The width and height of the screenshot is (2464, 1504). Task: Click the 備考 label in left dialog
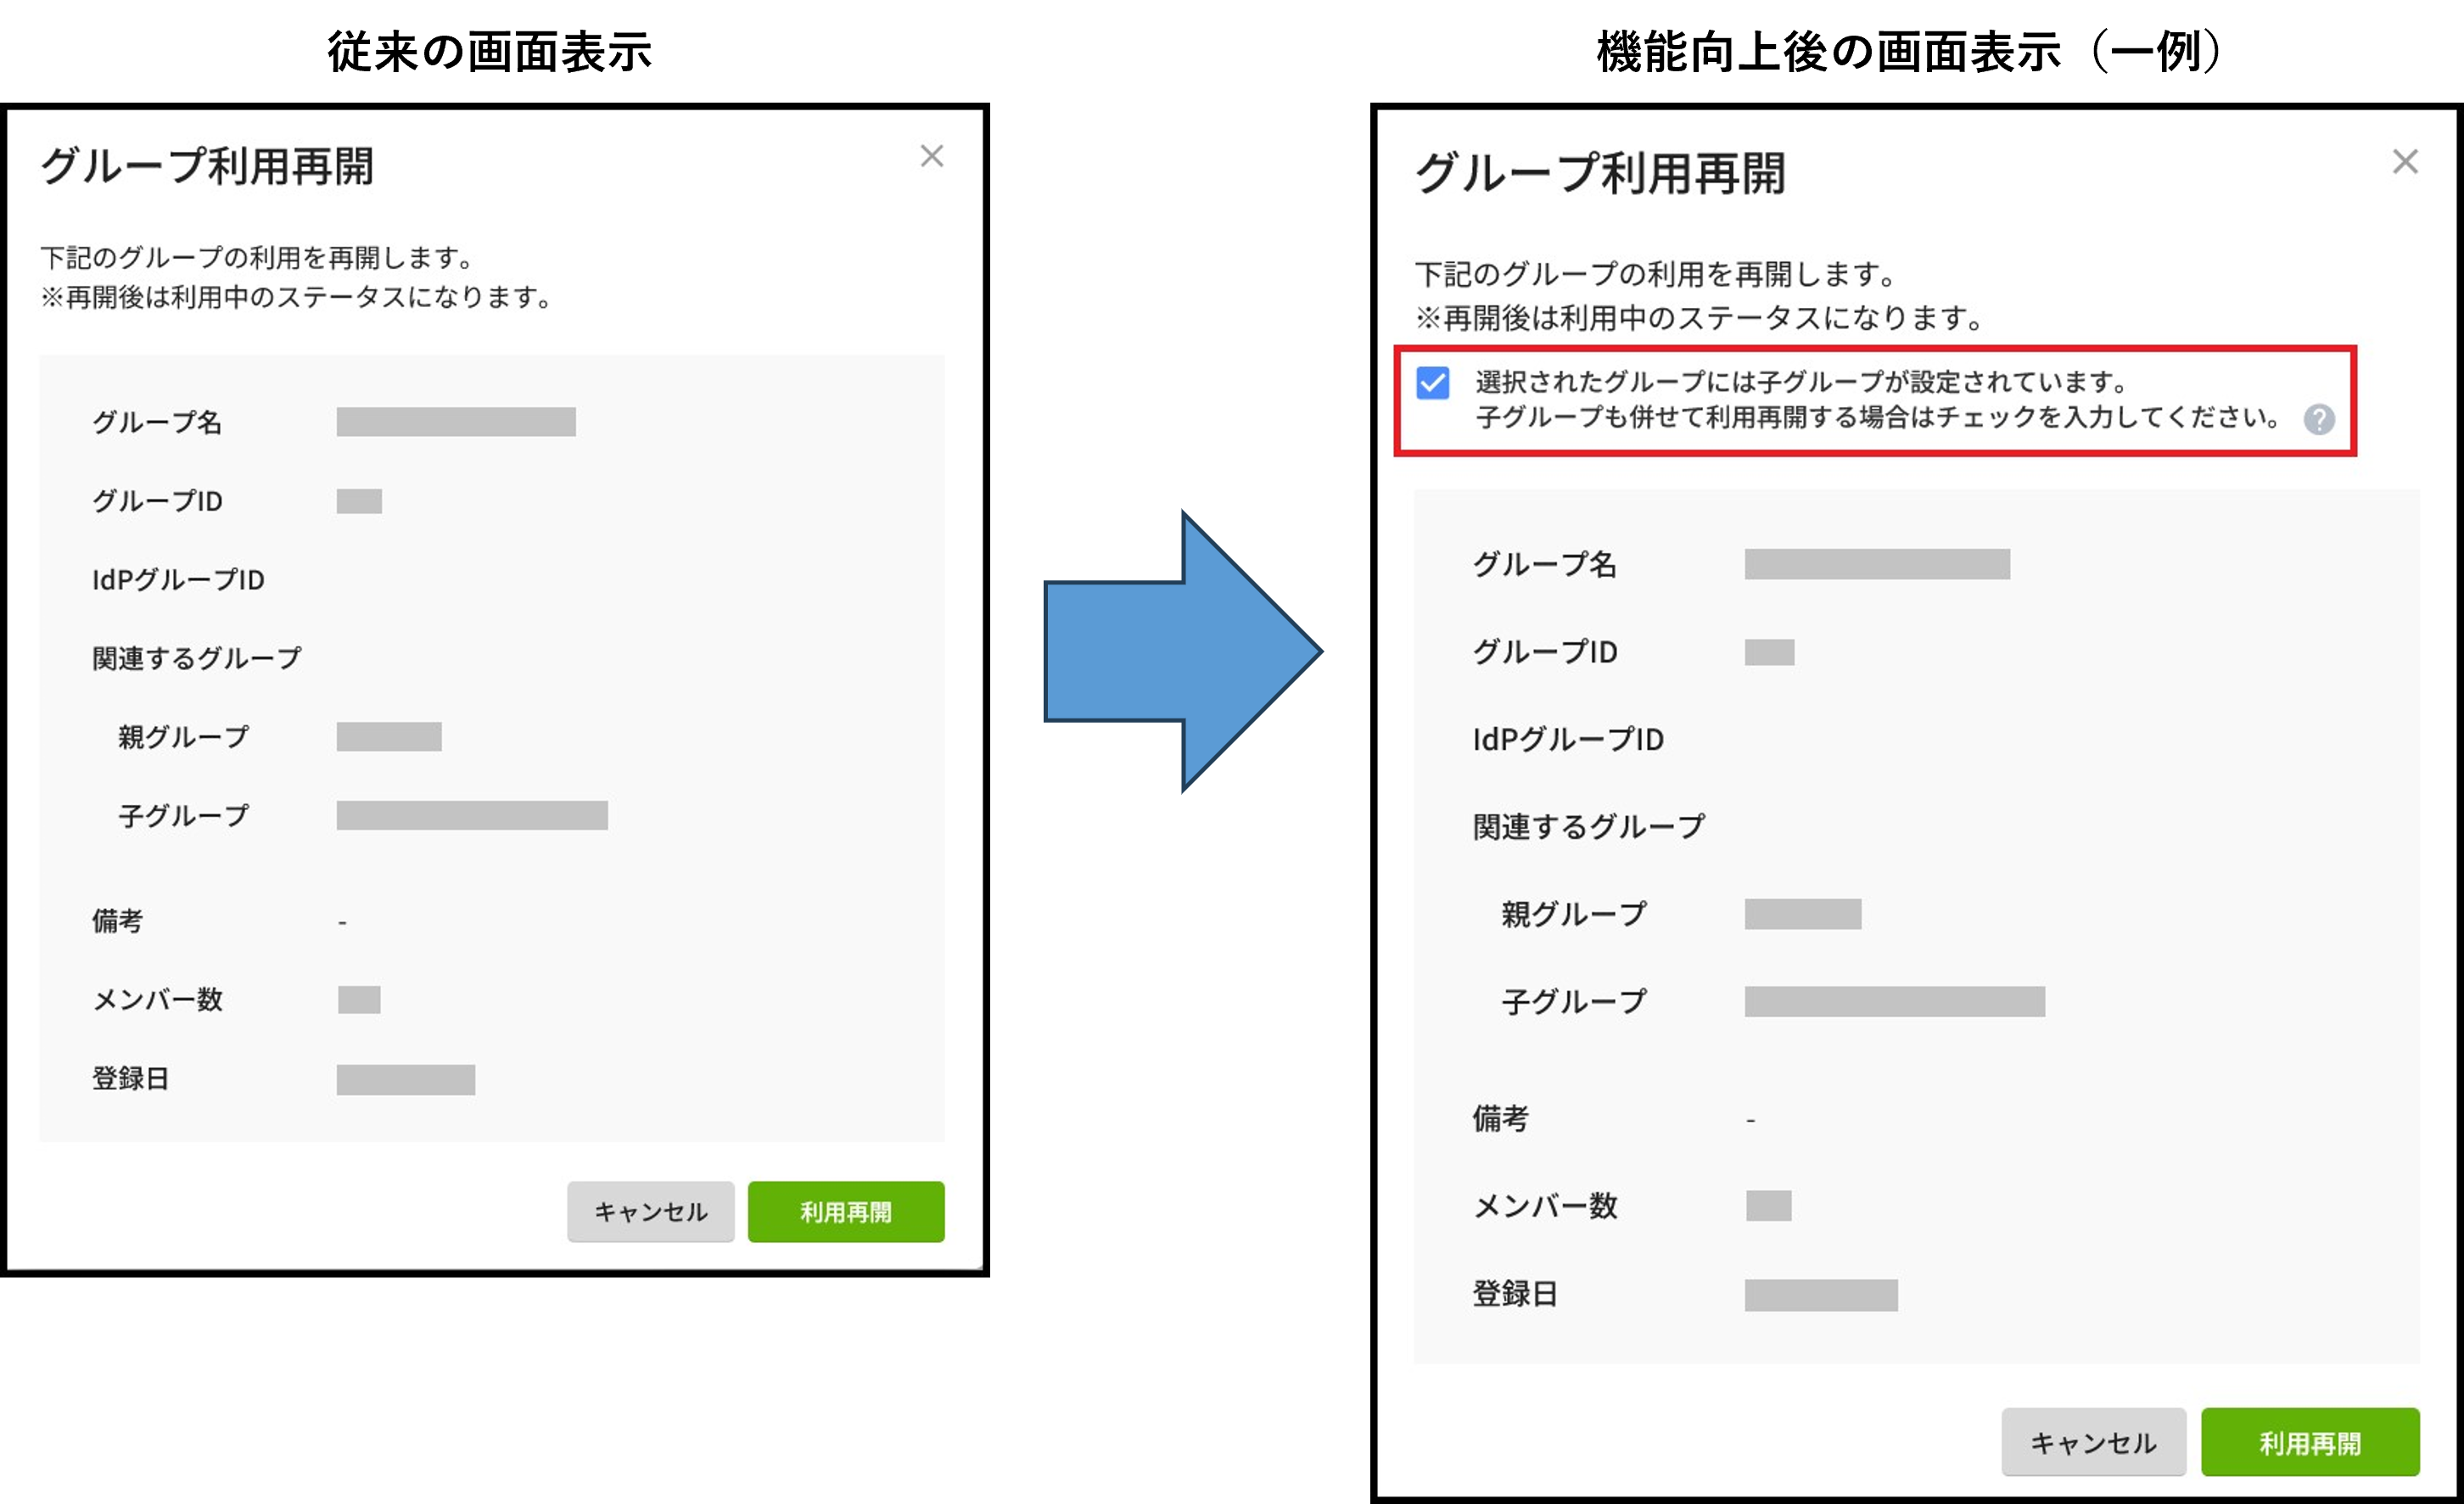click(x=117, y=920)
